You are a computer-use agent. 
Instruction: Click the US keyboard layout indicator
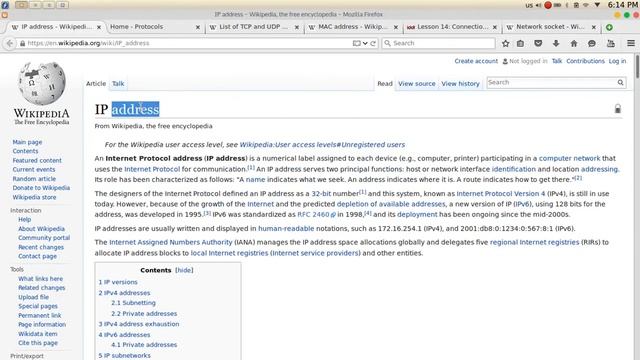pyautogui.click(x=529, y=5)
